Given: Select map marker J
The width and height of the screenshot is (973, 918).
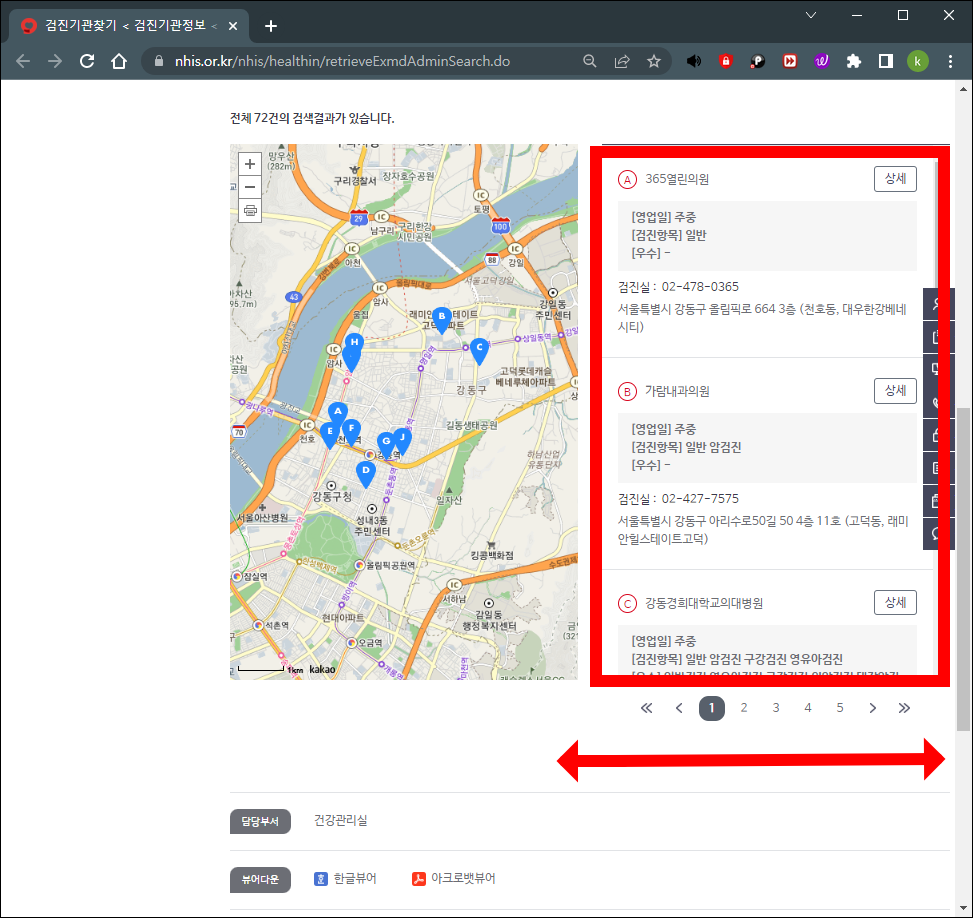Looking at the screenshot, I should (x=403, y=439).
